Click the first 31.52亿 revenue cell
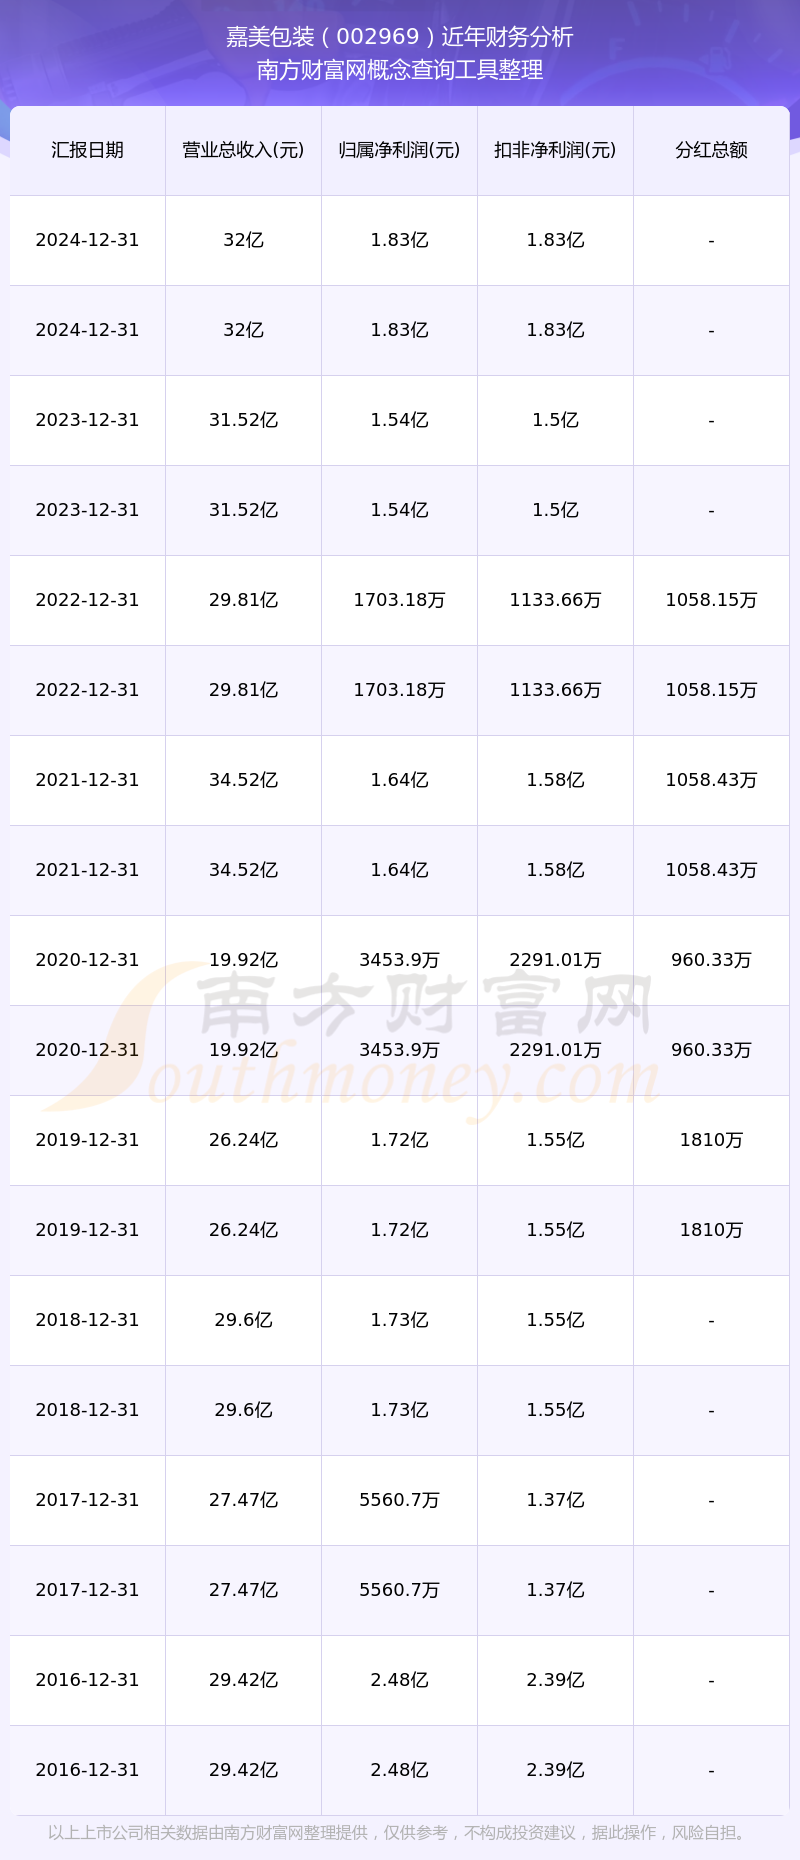Image resolution: width=800 pixels, height=1860 pixels. pyautogui.click(x=243, y=420)
